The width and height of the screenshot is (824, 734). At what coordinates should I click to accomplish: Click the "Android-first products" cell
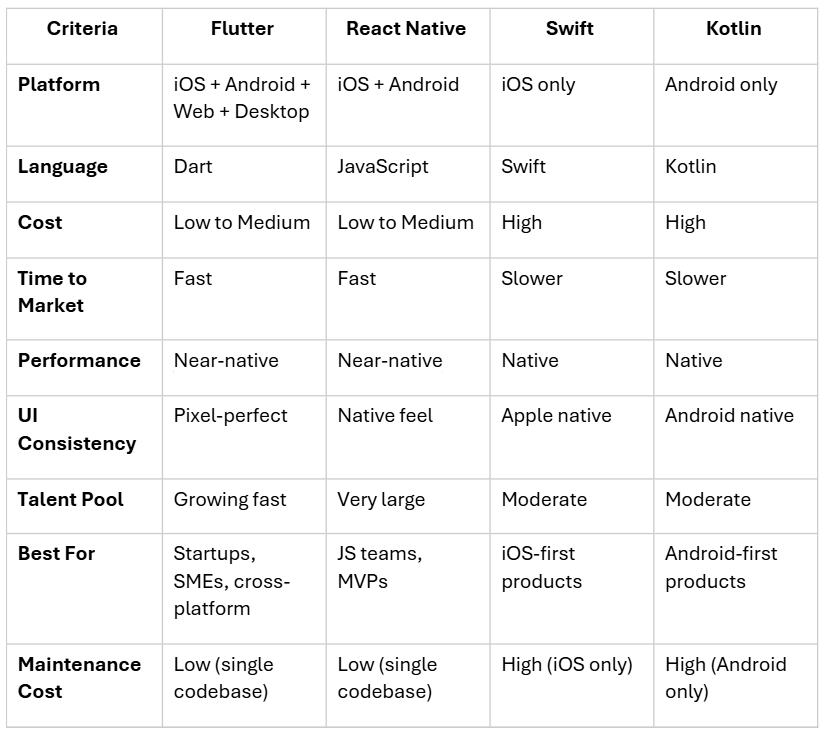[721, 567]
